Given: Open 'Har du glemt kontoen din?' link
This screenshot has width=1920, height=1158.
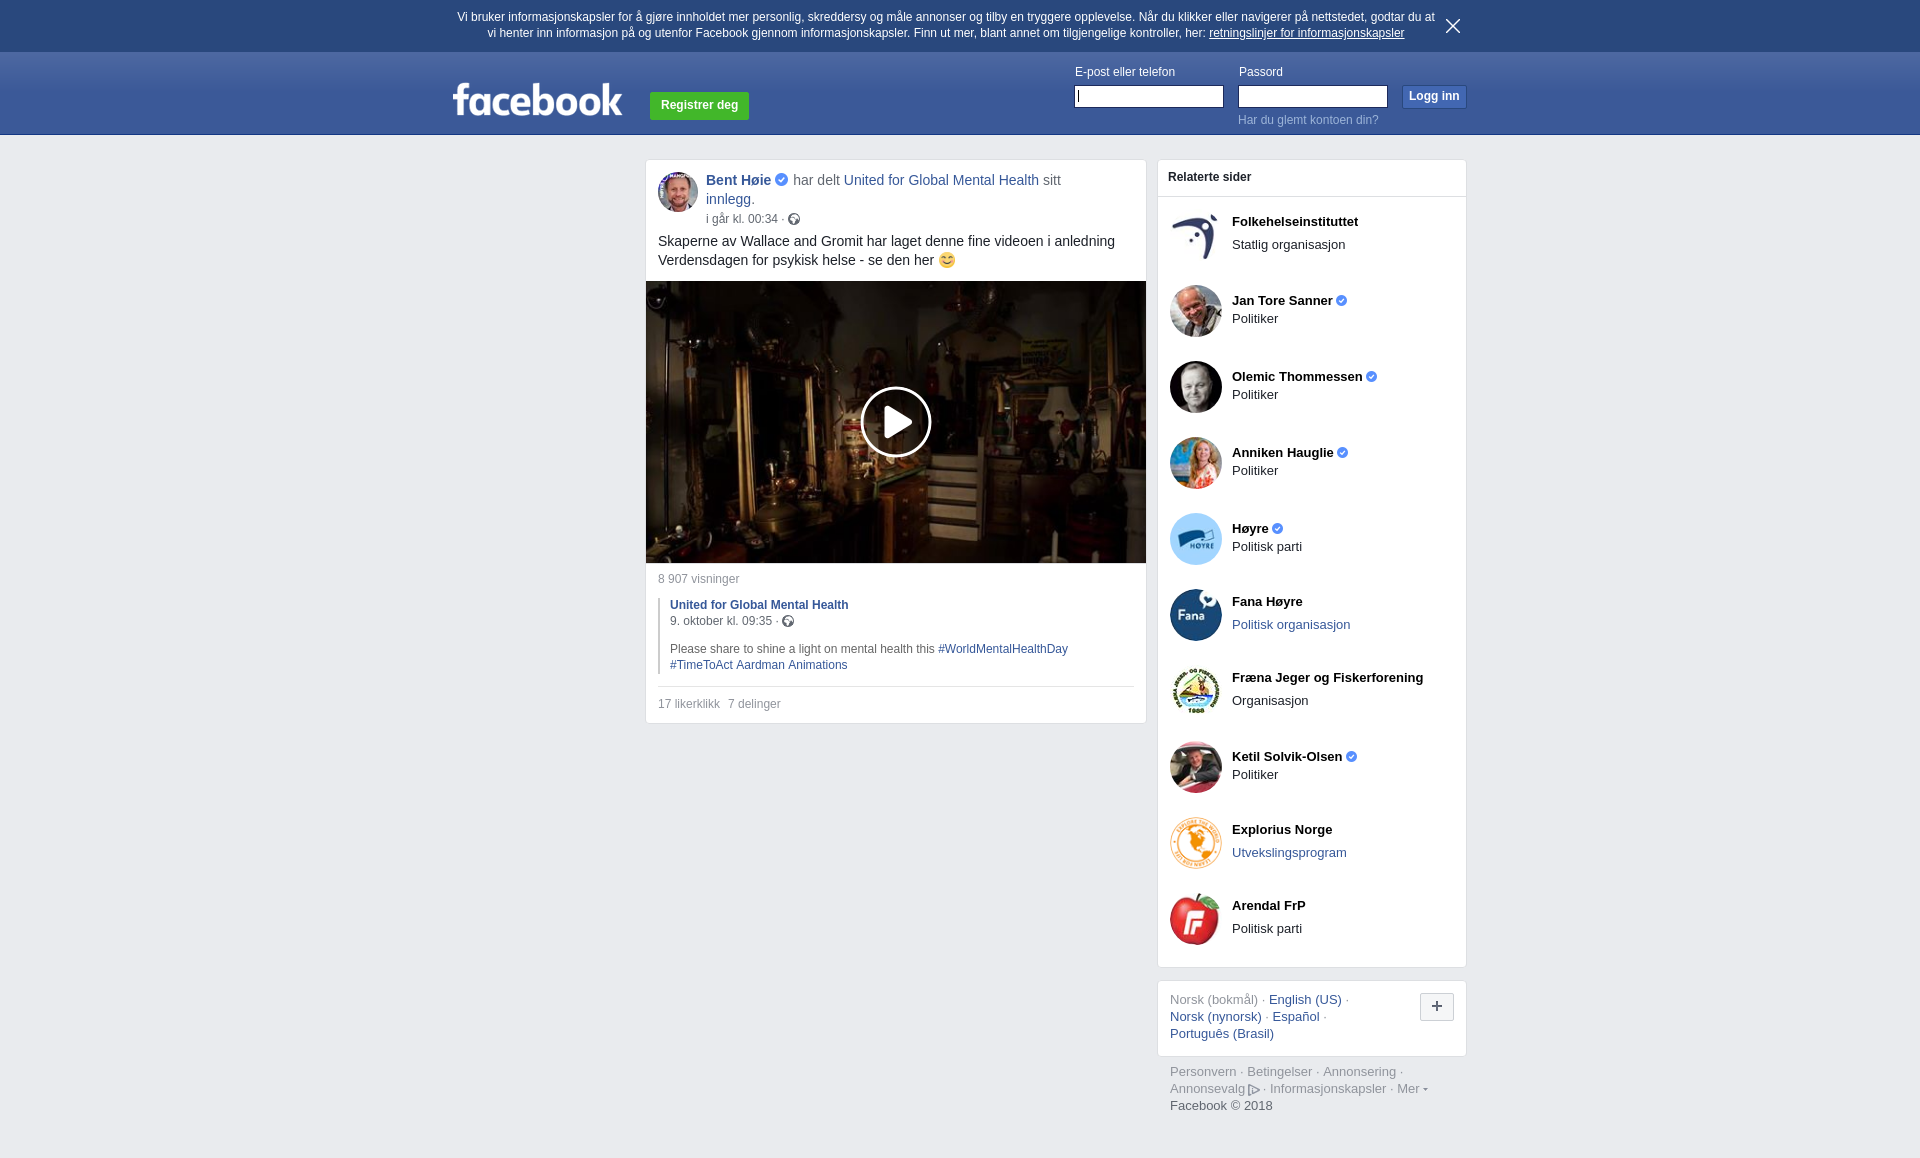Looking at the screenshot, I should pos(1308,120).
